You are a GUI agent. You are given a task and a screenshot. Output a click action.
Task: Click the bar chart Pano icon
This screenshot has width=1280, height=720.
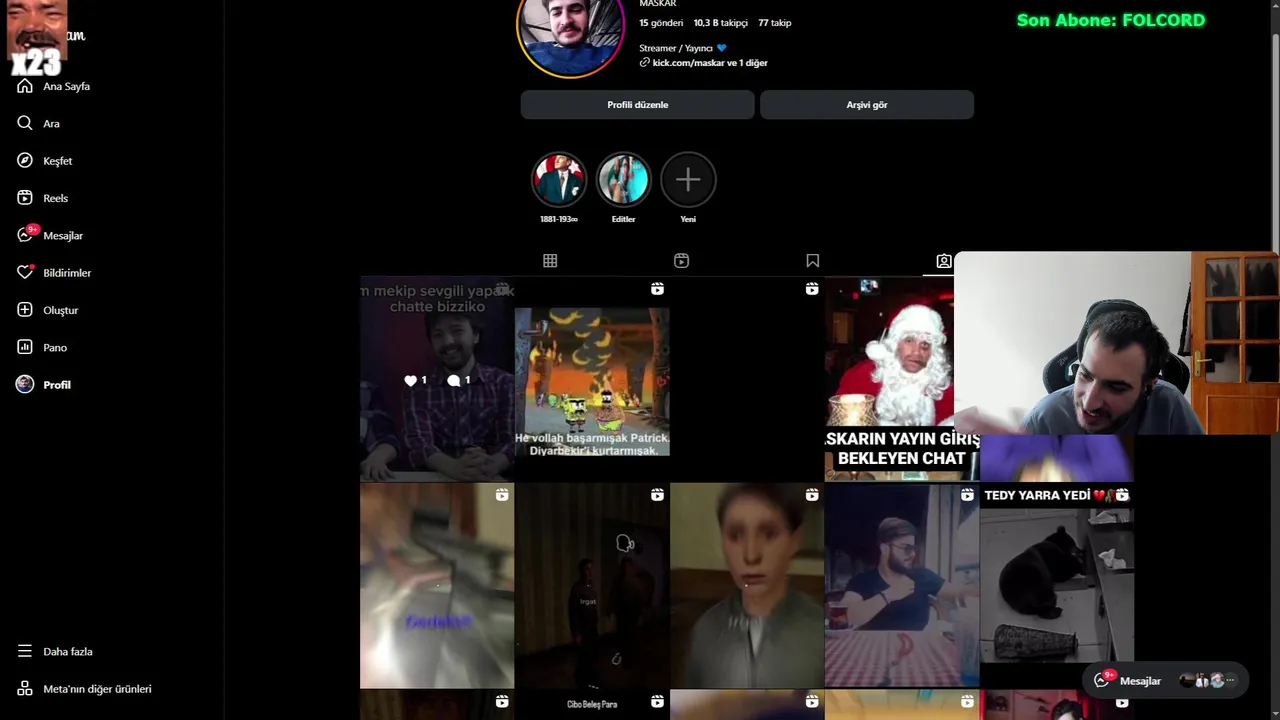point(25,347)
